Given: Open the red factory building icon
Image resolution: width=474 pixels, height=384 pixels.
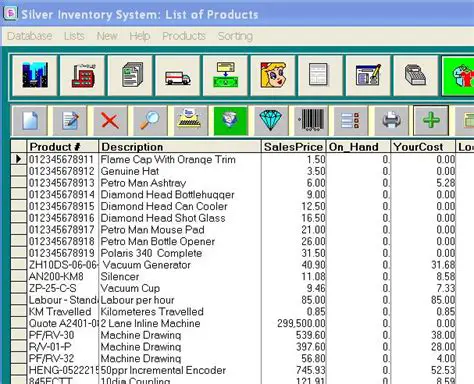Looking at the screenshot, I should pos(82,76).
